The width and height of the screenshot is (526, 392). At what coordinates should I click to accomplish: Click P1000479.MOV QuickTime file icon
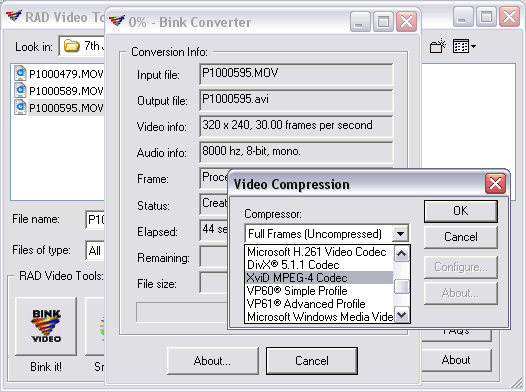click(20, 73)
